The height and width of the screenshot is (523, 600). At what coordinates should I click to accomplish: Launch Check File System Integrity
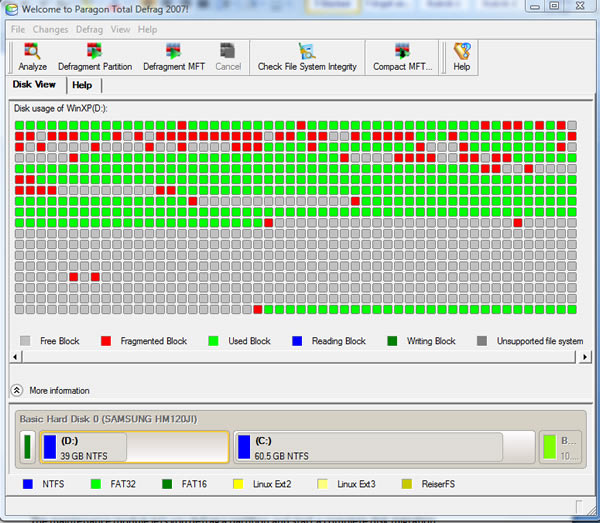click(x=307, y=57)
